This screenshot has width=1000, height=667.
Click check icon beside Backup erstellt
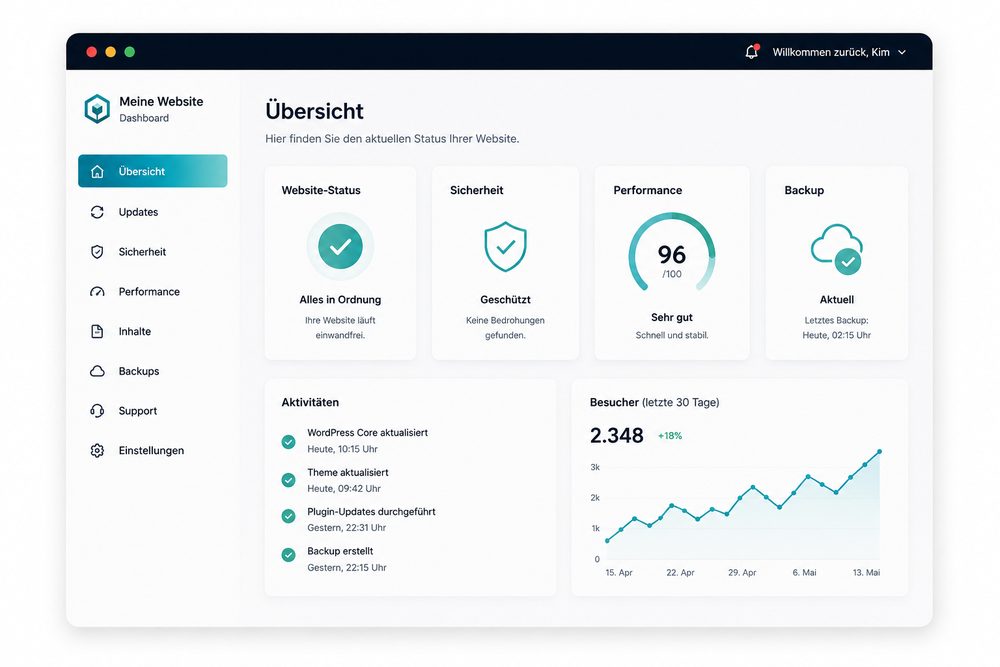pos(288,555)
